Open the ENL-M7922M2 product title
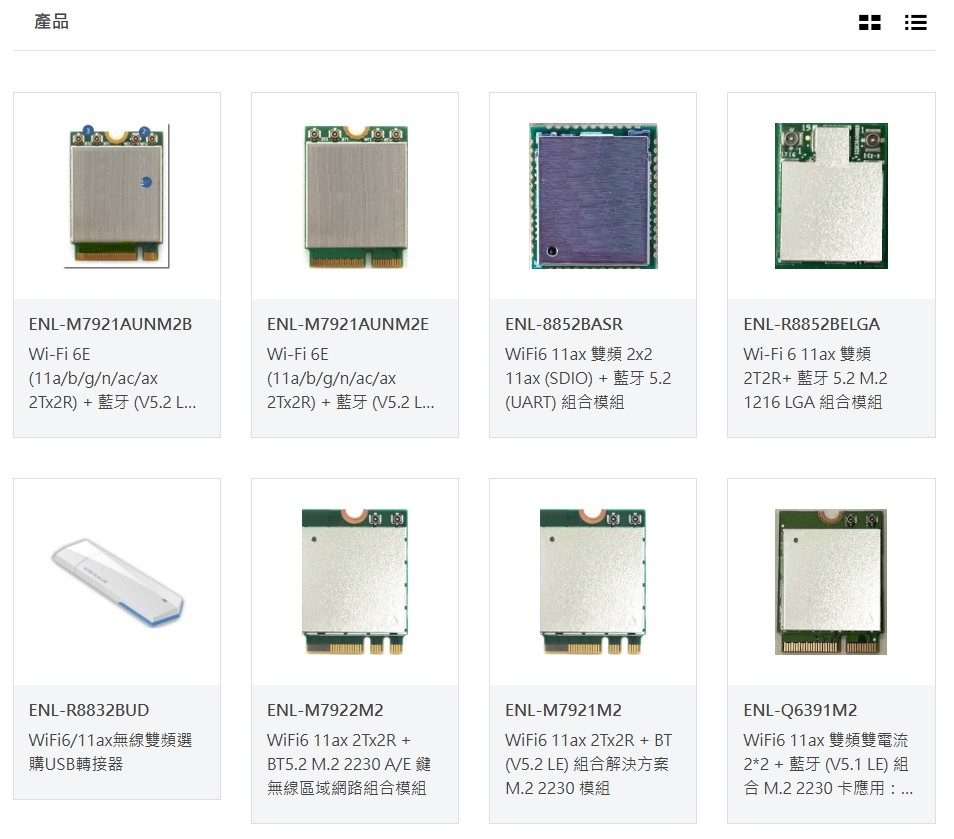The image size is (954, 839). point(326,710)
